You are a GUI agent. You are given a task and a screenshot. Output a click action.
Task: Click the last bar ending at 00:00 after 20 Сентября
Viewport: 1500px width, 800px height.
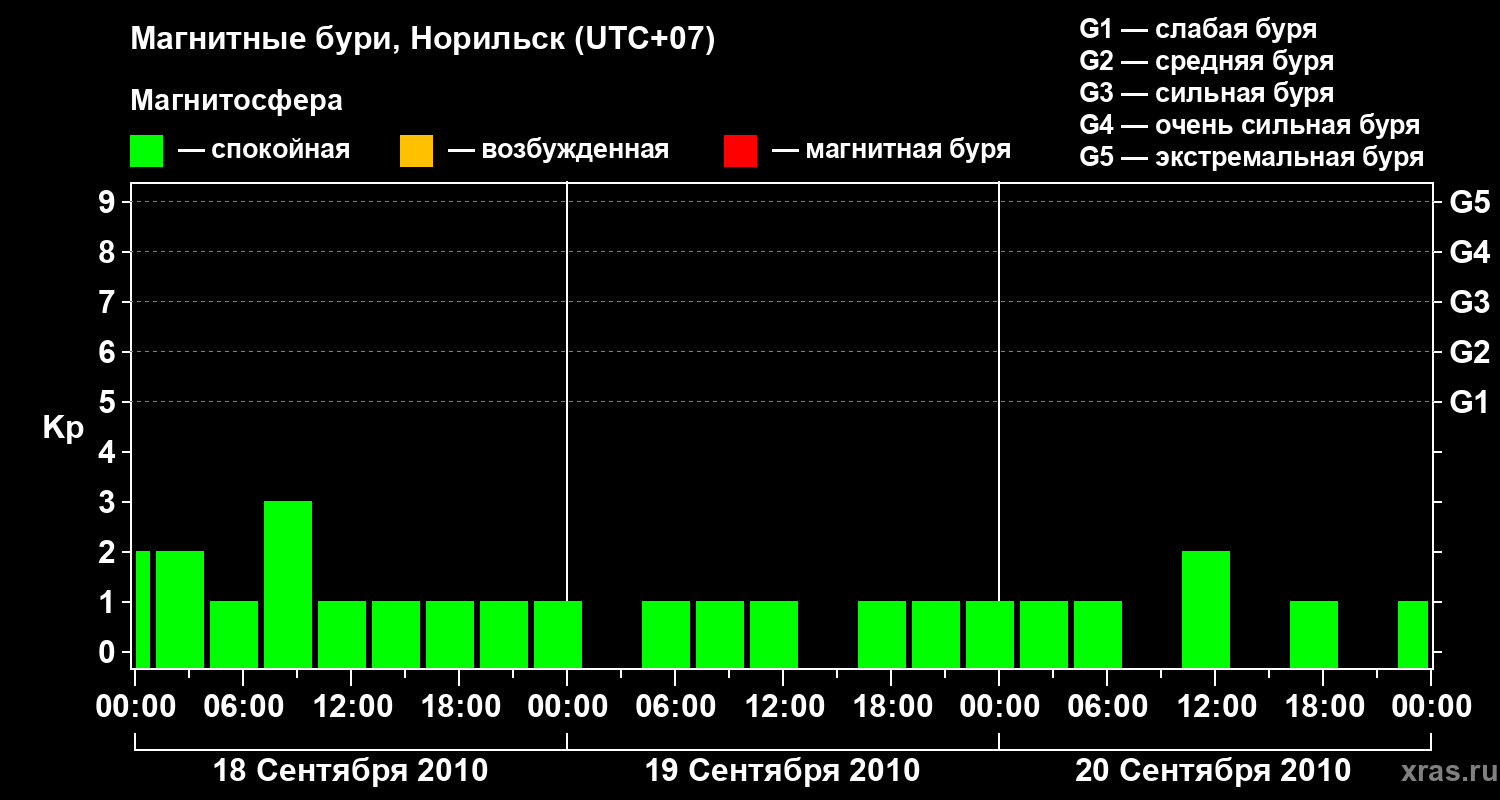(x=1413, y=634)
